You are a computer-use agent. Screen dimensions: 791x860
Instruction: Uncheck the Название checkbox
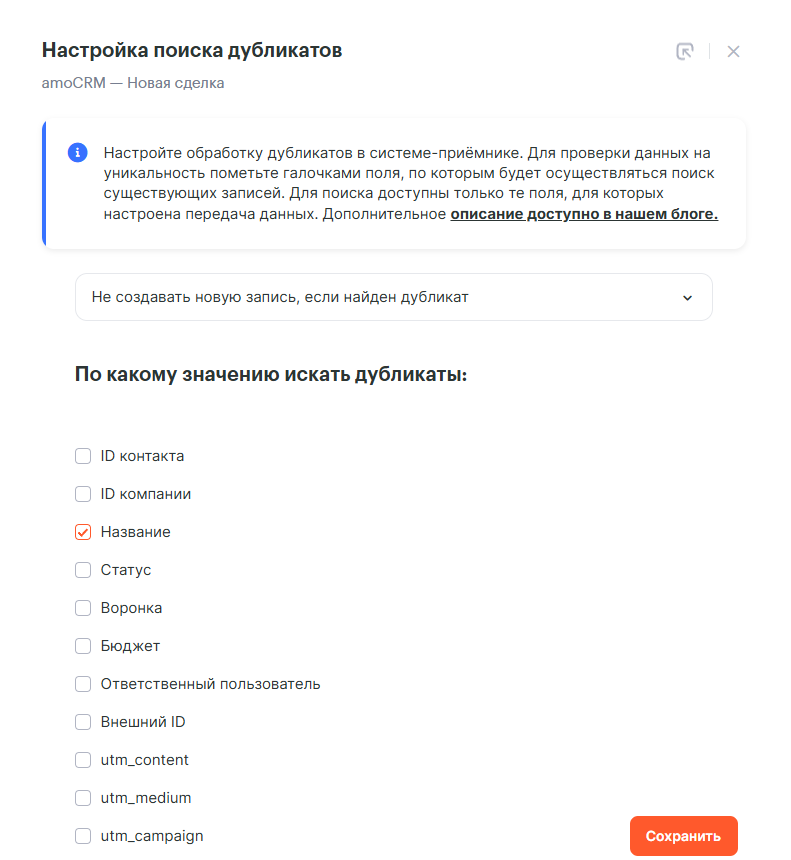click(83, 532)
